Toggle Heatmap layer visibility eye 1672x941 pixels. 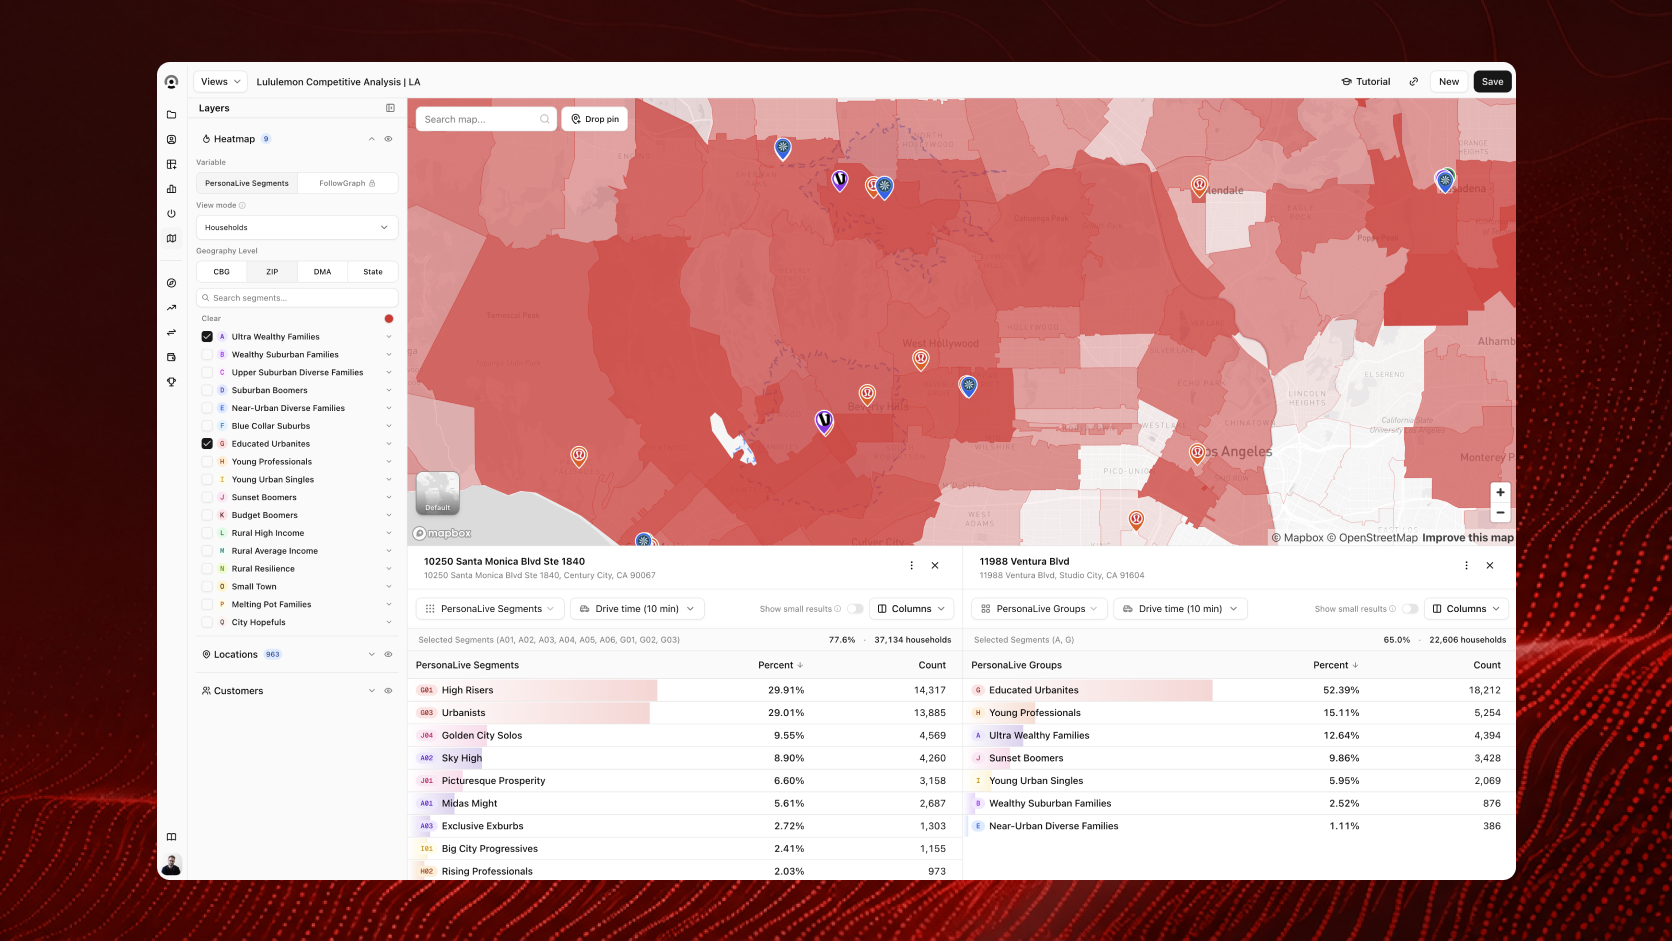pos(388,139)
